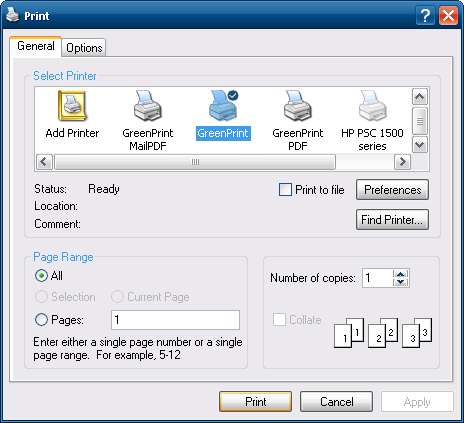The width and height of the screenshot is (464, 423).
Task: Open the General tab
Action: pos(36,46)
